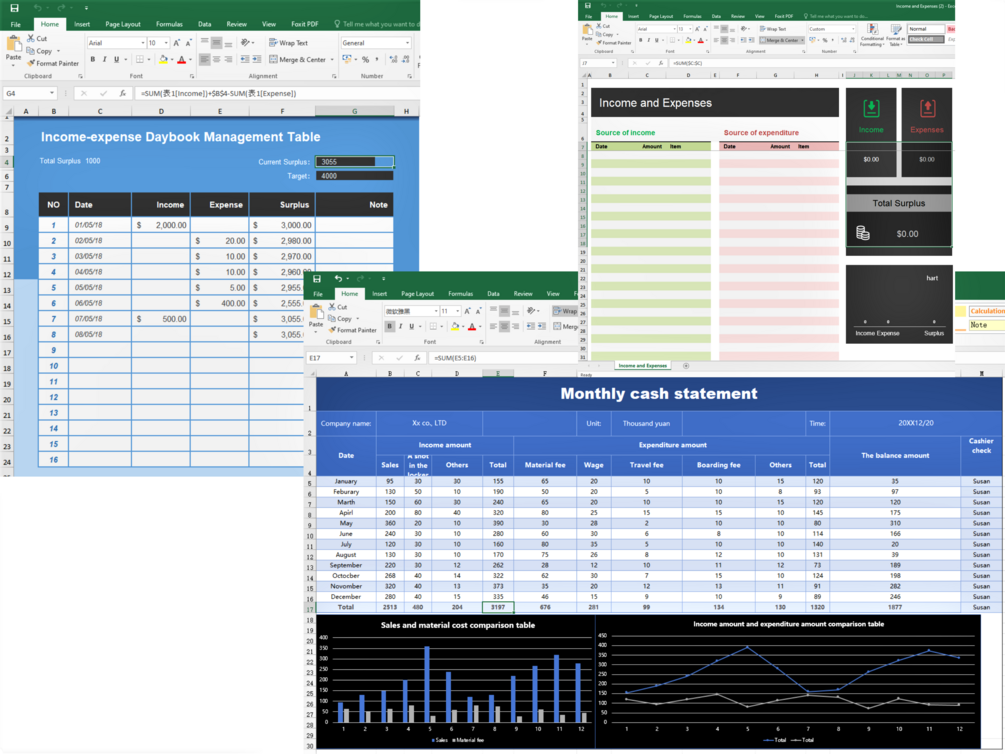Open Page Layout tab in Daybook window

[x=122, y=24]
